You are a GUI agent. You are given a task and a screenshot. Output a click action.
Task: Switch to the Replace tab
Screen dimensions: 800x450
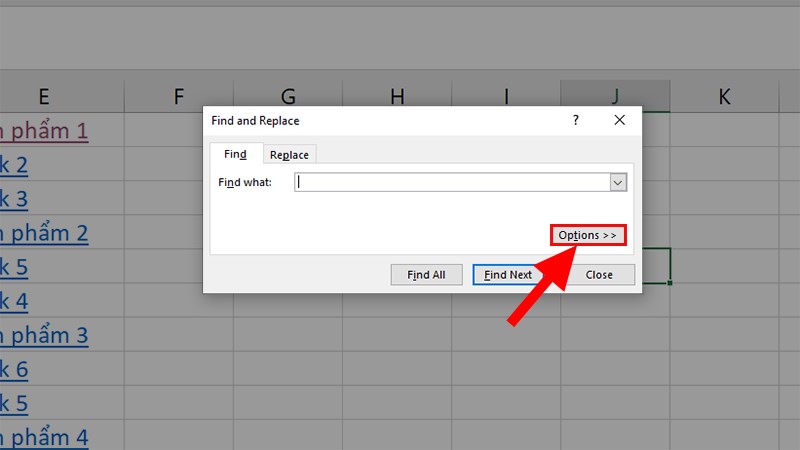point(289,154)
